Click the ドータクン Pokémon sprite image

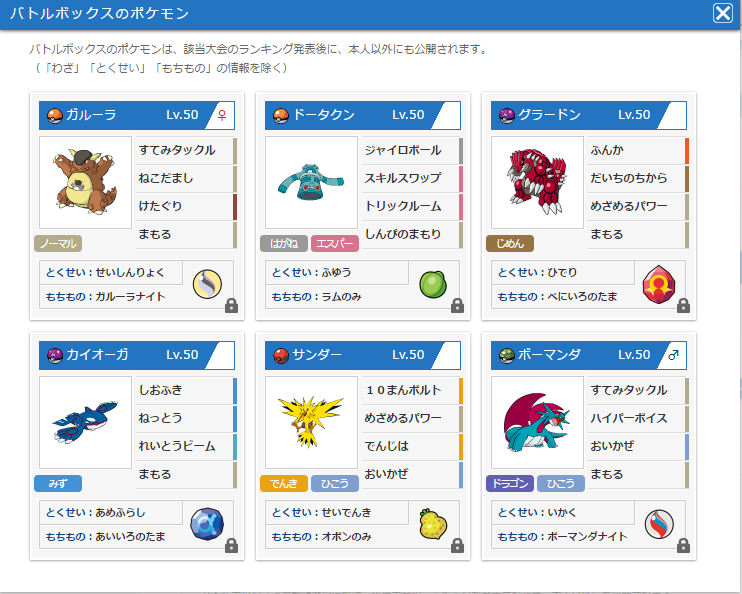(x=311, y=182)
